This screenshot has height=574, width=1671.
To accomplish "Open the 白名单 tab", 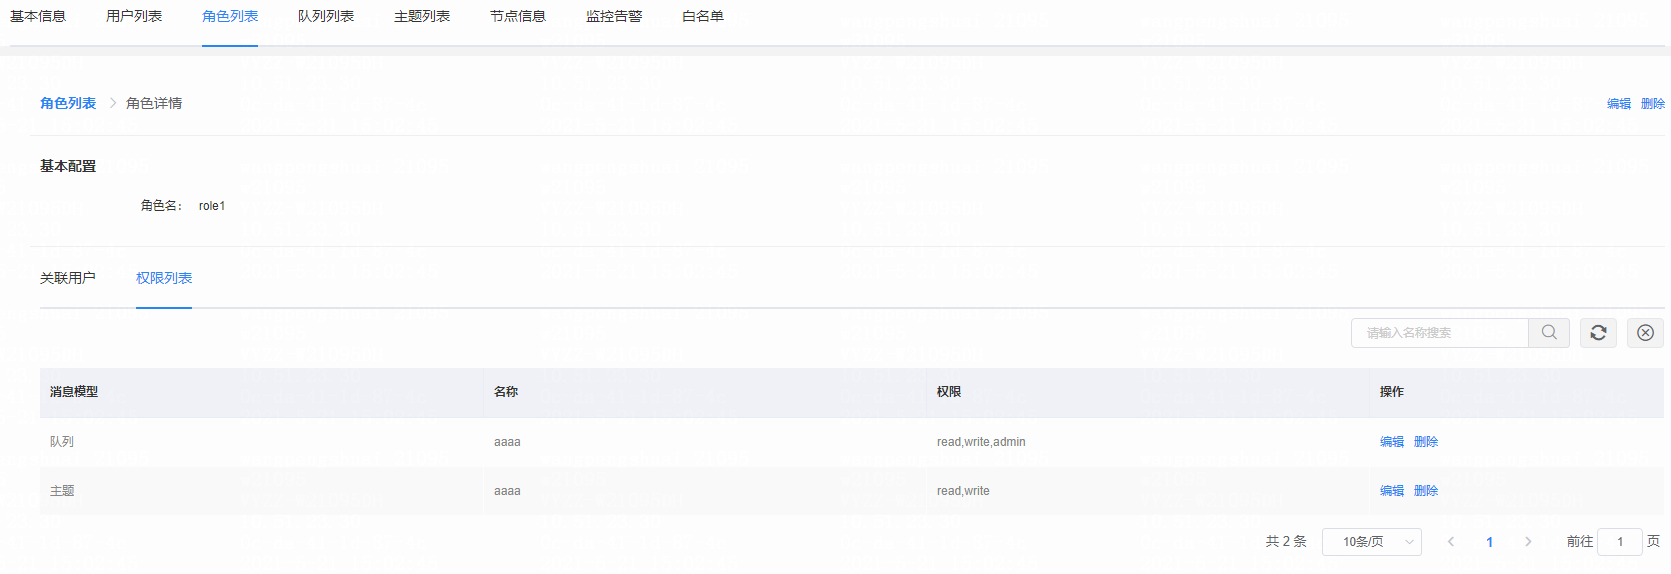I will click(703, 17).
